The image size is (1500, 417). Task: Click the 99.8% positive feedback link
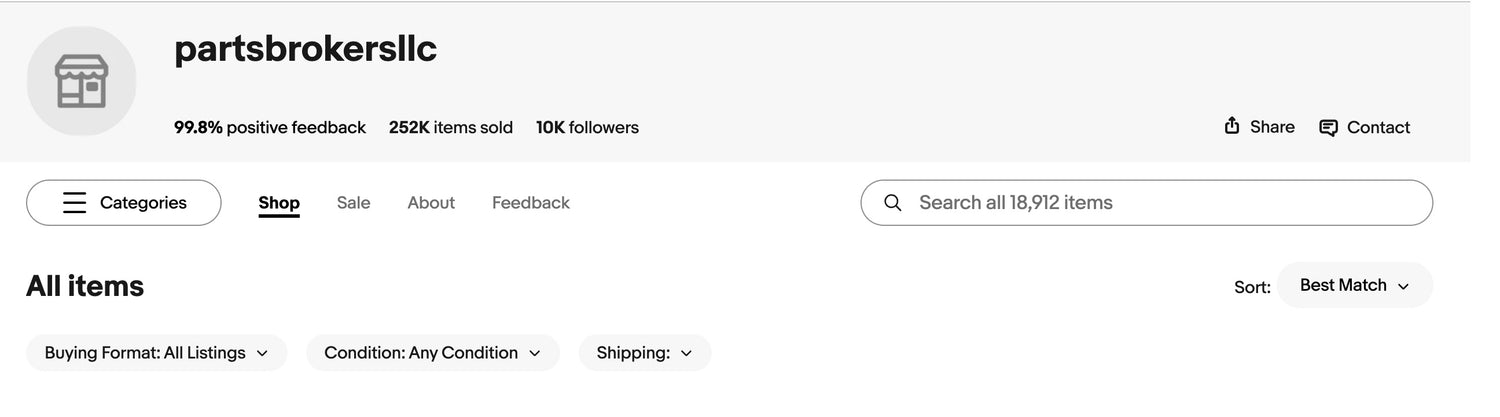[x=270, y=128]
